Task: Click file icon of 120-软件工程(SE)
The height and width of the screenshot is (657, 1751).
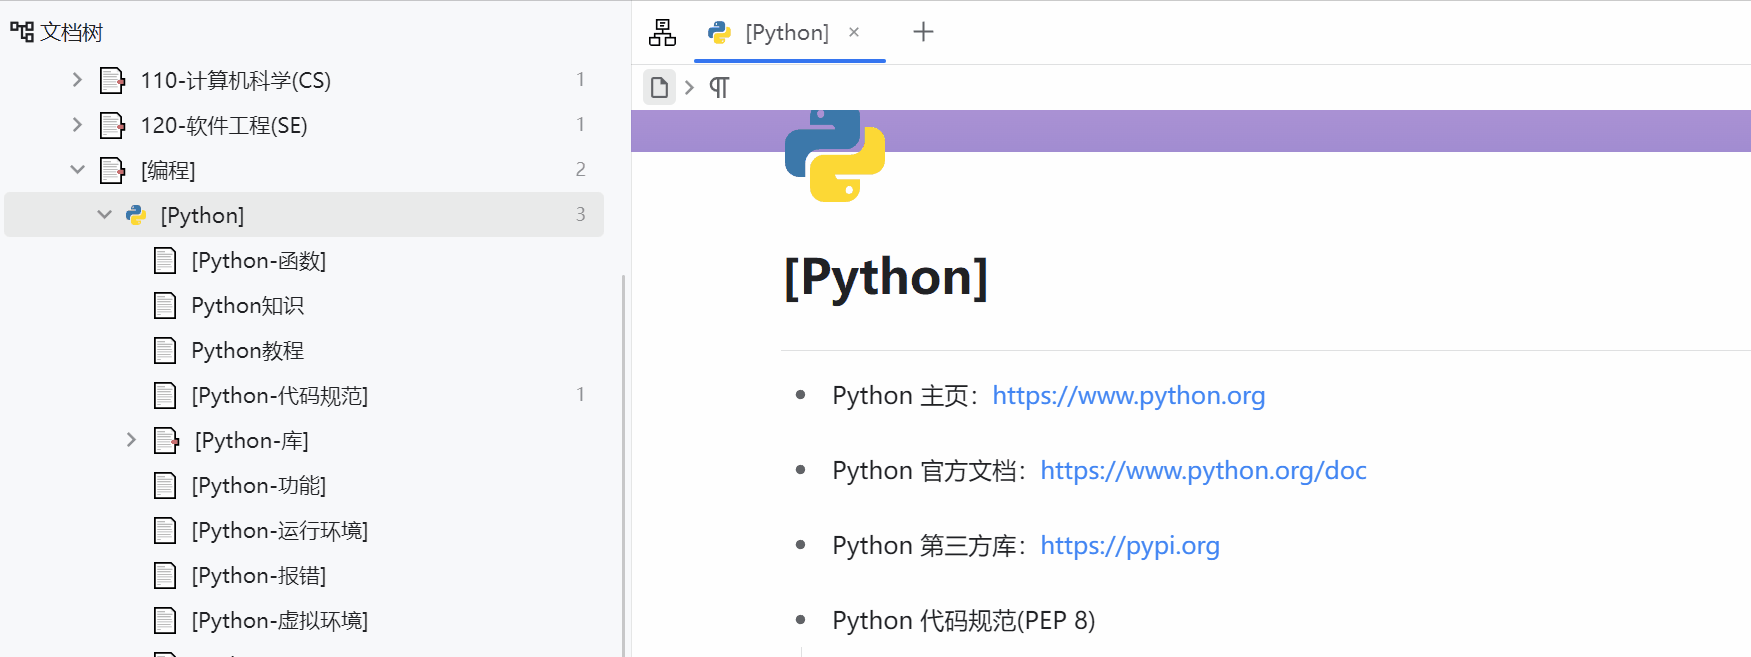Action: click(113, 125)
